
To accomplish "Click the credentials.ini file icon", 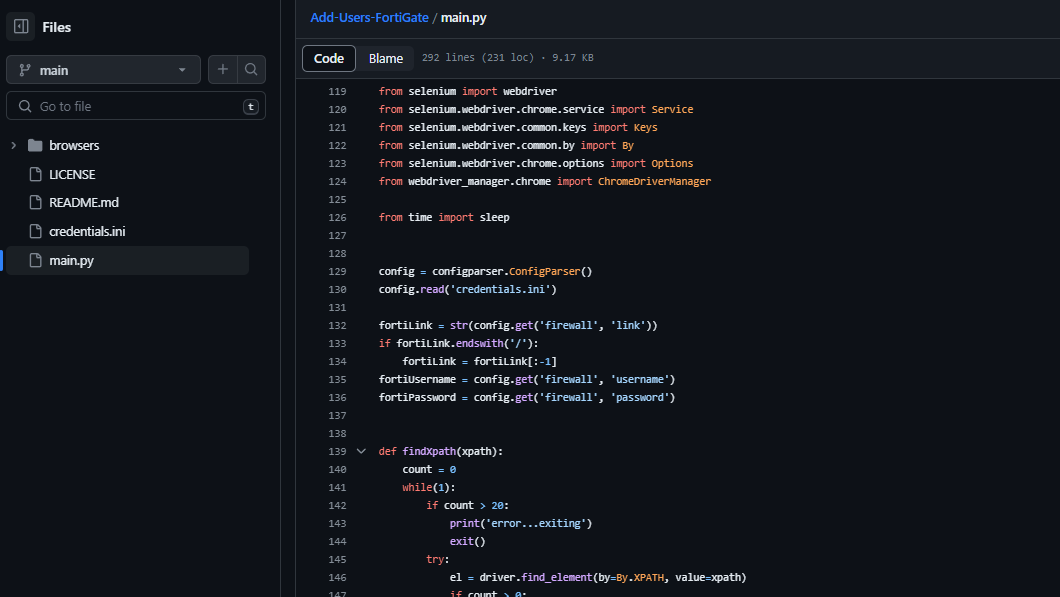I will click(x=35, y=231).
